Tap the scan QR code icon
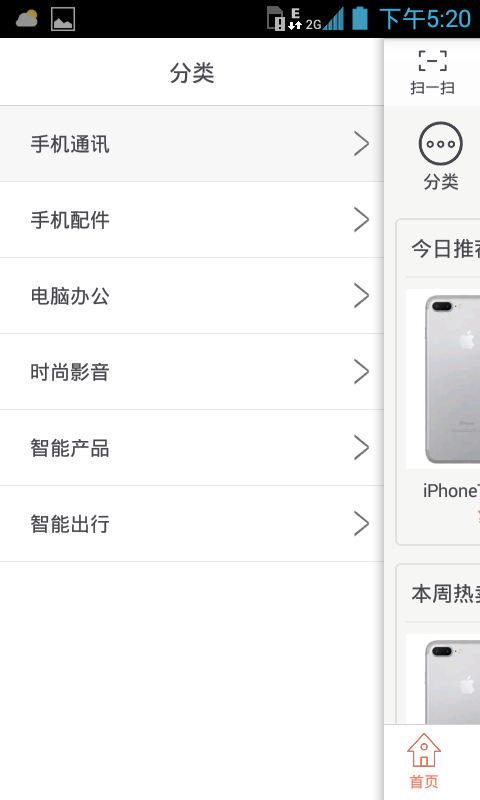The width and height of the screenshot is (480, 800). click(433, 61)
